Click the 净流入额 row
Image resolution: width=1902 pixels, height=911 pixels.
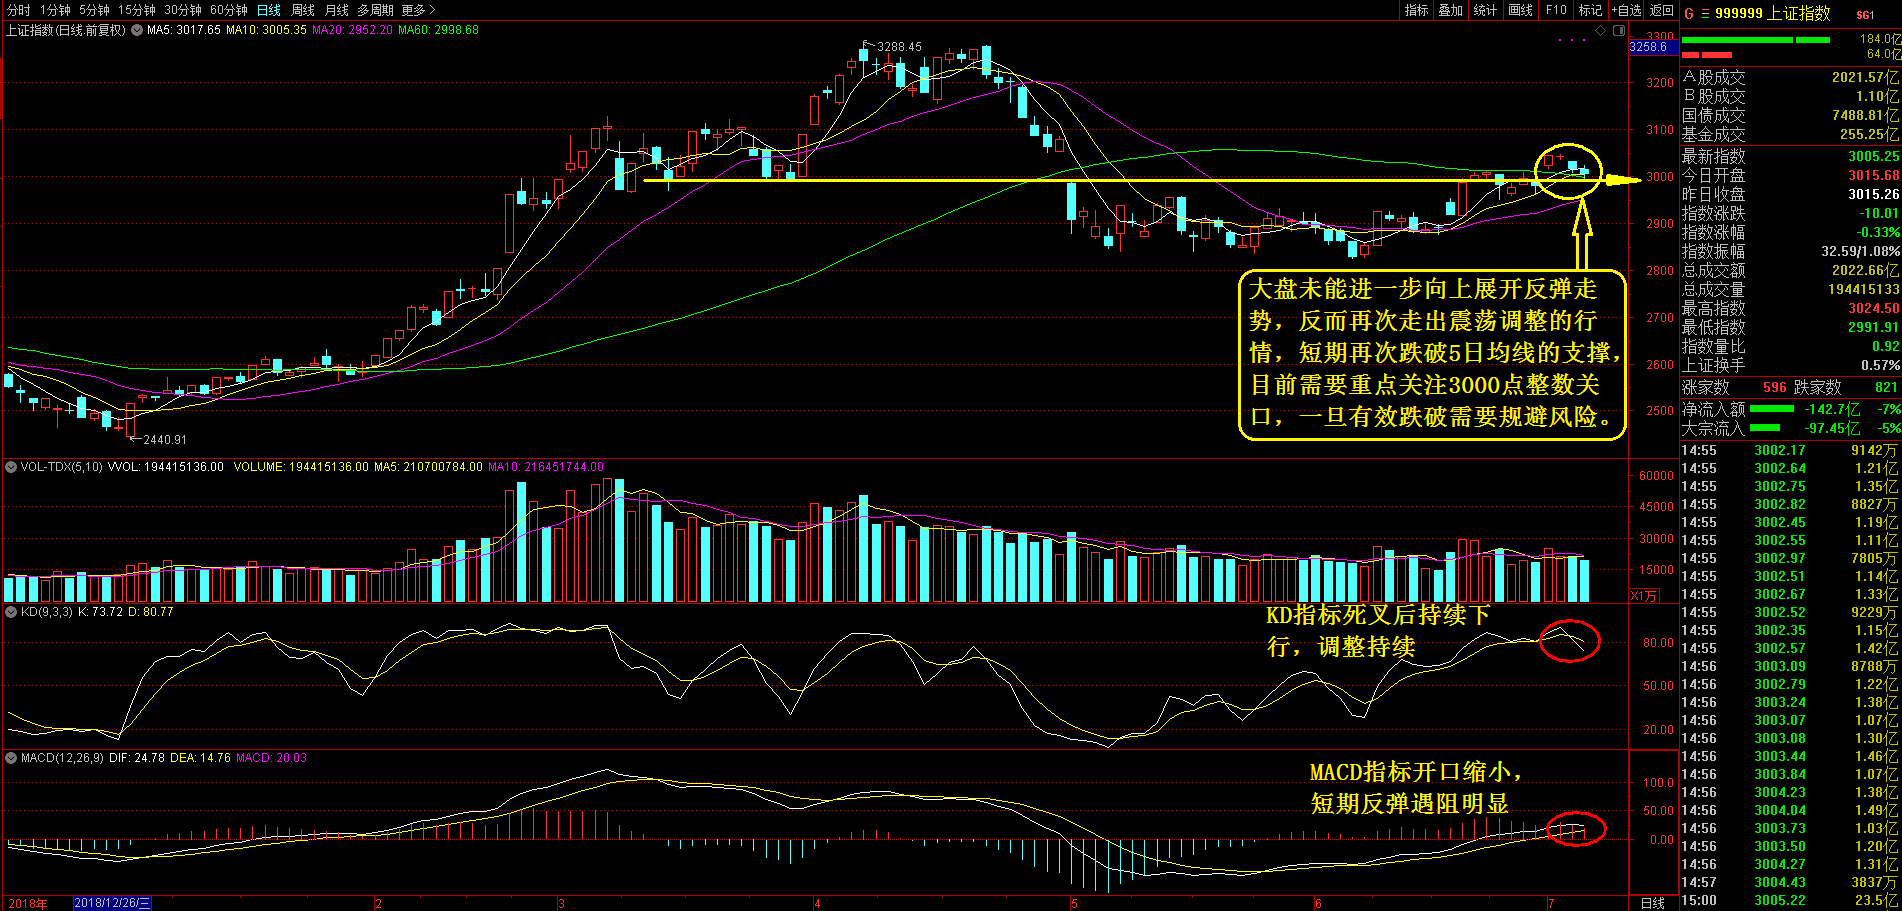[x=1790, y=409]
